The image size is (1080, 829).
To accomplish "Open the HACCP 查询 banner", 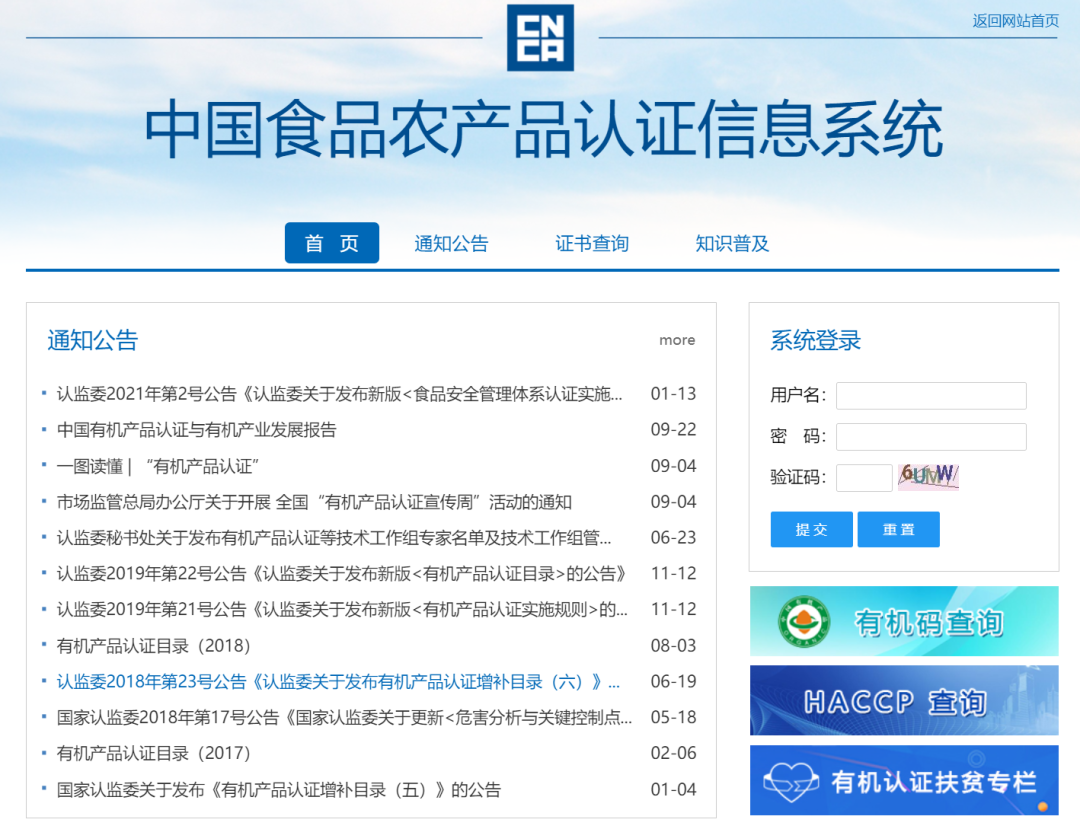I will click(x=904, y=700).
